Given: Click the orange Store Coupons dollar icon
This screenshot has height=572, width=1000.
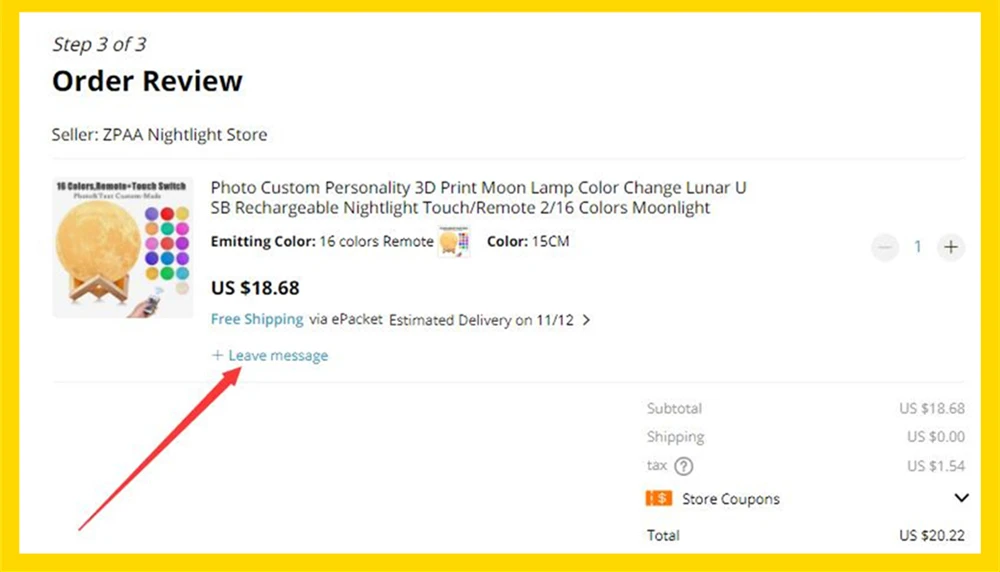Looking at the screenshot, I should pyautogui.click(x=659, y=498).
